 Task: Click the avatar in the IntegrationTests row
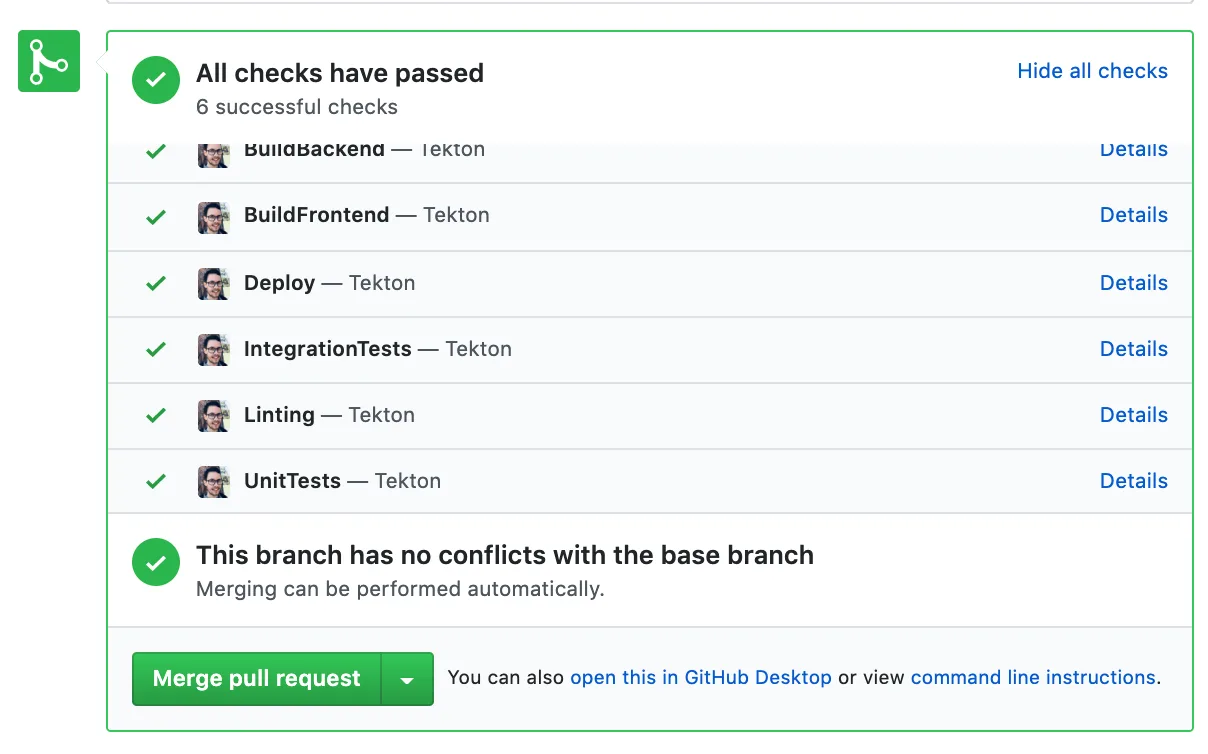214,350
